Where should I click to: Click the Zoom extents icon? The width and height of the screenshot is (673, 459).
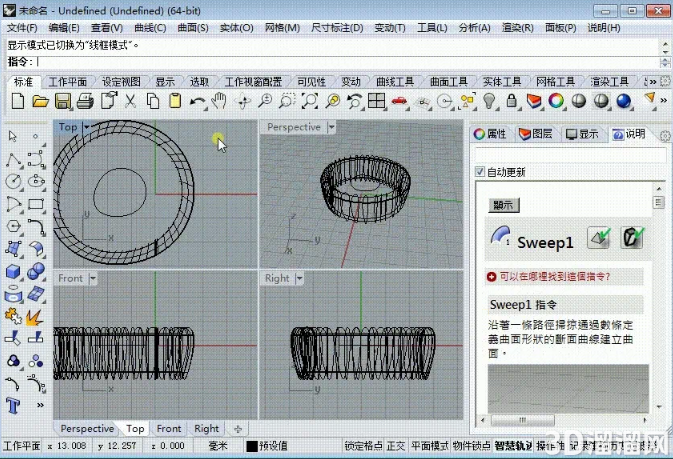pyautogui.click(x=309, y=101)
